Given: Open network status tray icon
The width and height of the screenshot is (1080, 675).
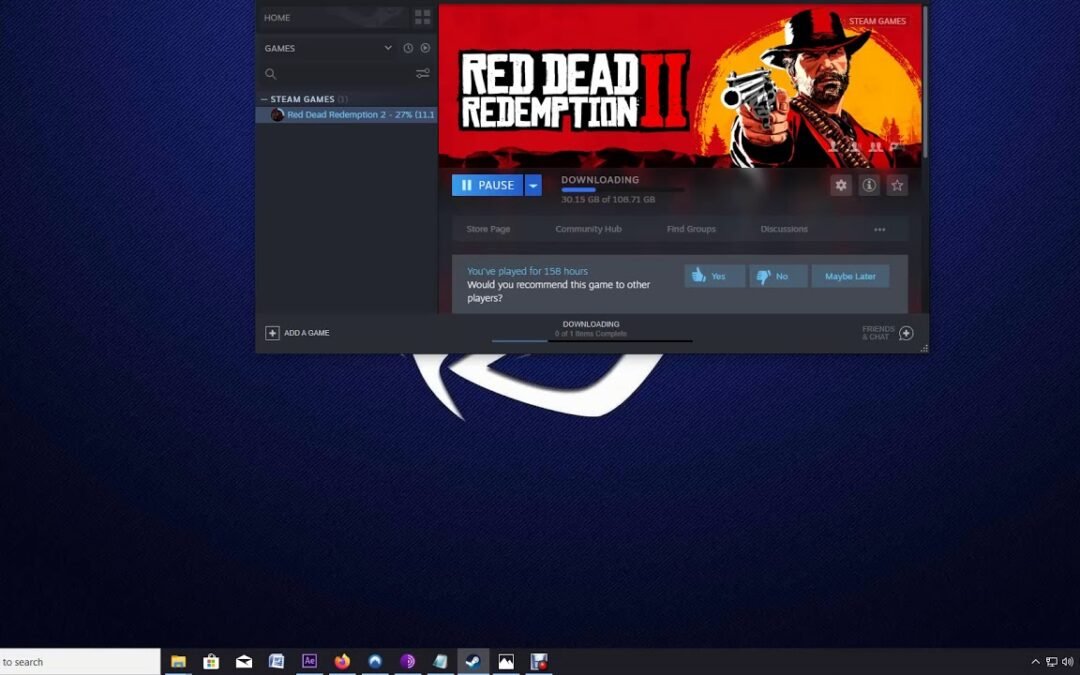Looking at the screenshot, I should (1051, 662).
